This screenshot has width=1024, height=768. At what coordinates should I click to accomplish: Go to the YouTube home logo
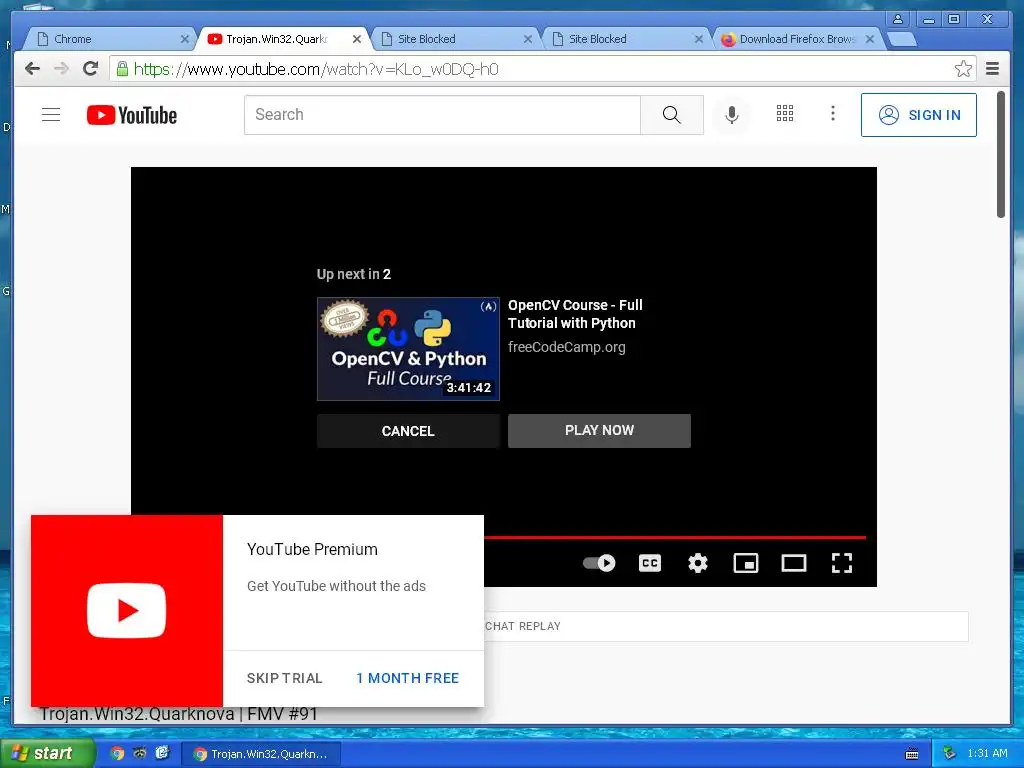tap(132, 115)
